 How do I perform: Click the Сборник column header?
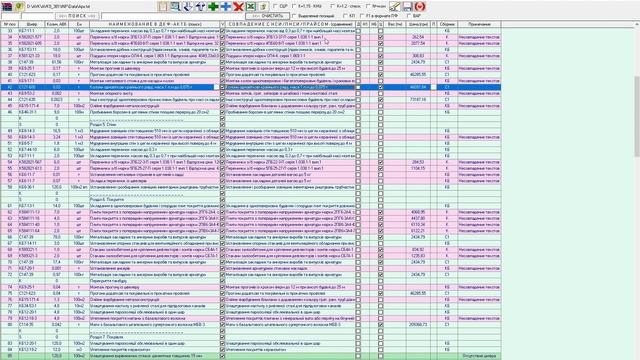447,24
